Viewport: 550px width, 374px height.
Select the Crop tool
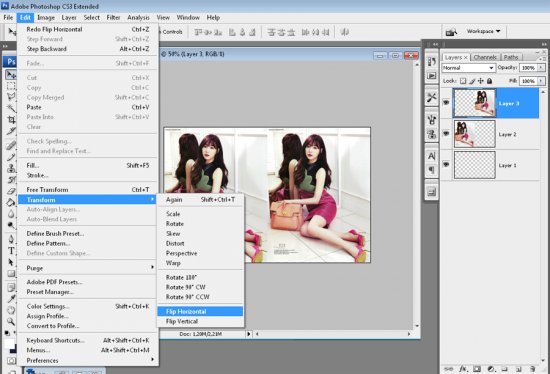coord(11,119)
